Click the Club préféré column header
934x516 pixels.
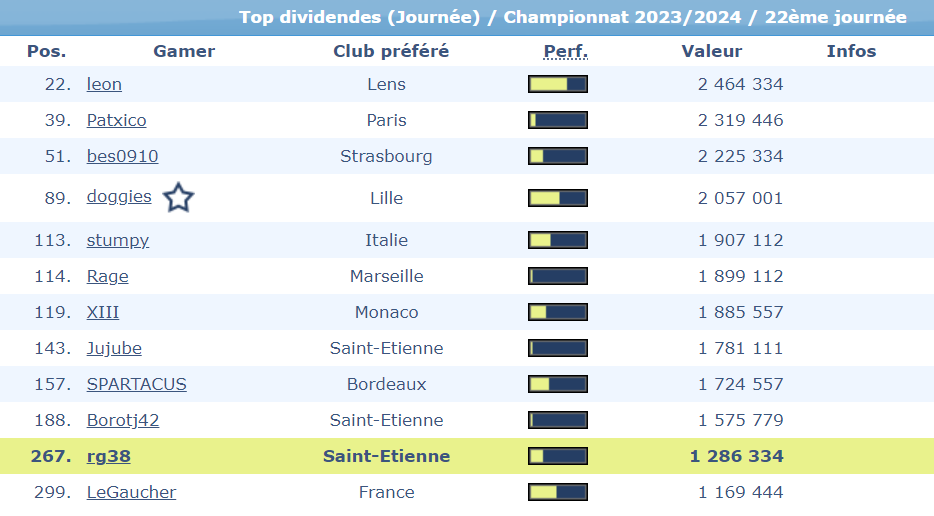click(391, 51)
